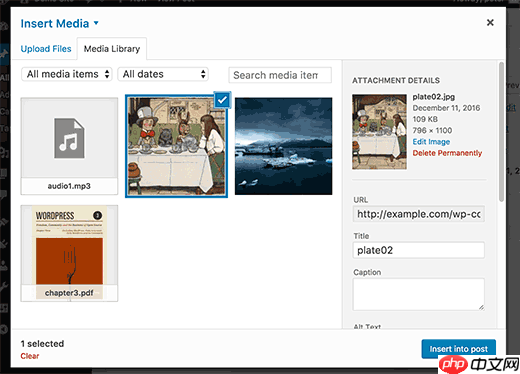Open the All dates filter dropdown
The width and height of the screenshot is (520, 374).
163,74
